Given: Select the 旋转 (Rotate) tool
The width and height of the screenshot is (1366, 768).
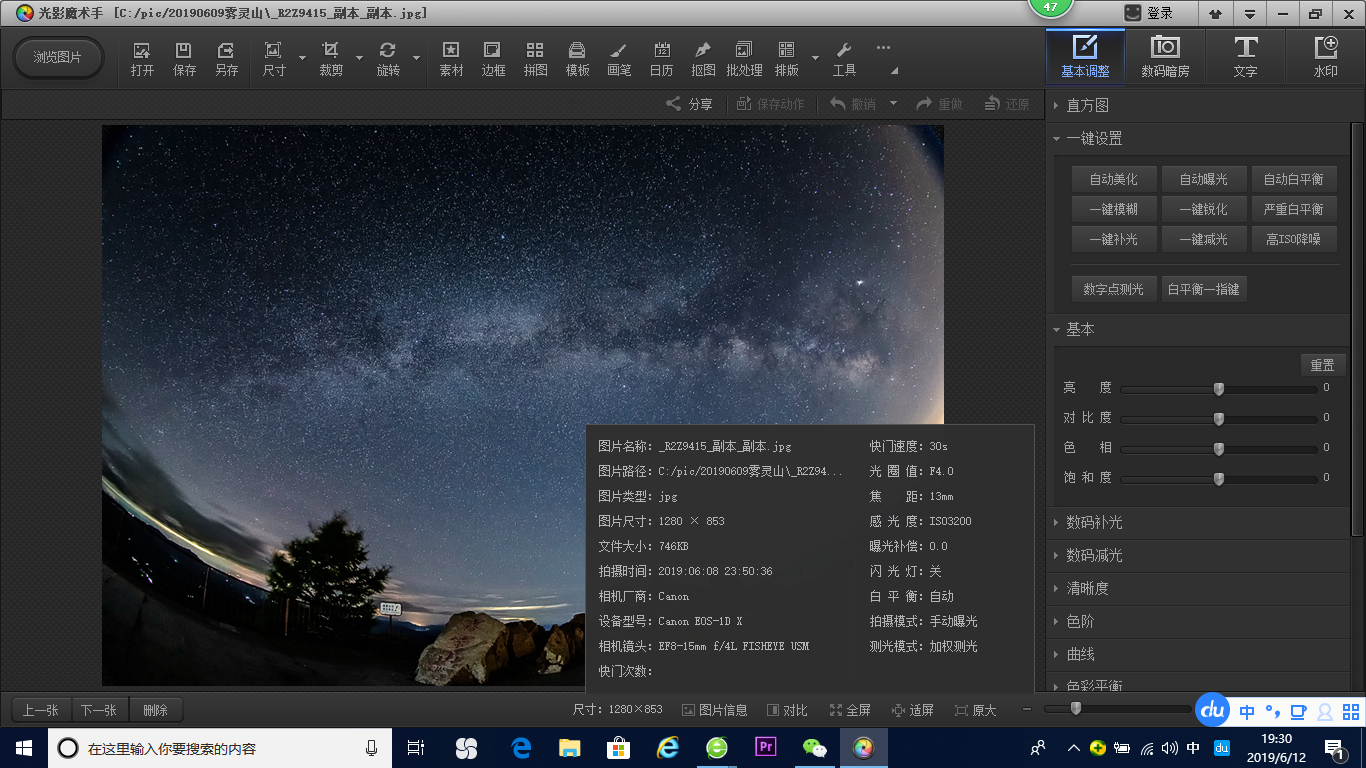Looking at the screenshot, I should 388,59.
